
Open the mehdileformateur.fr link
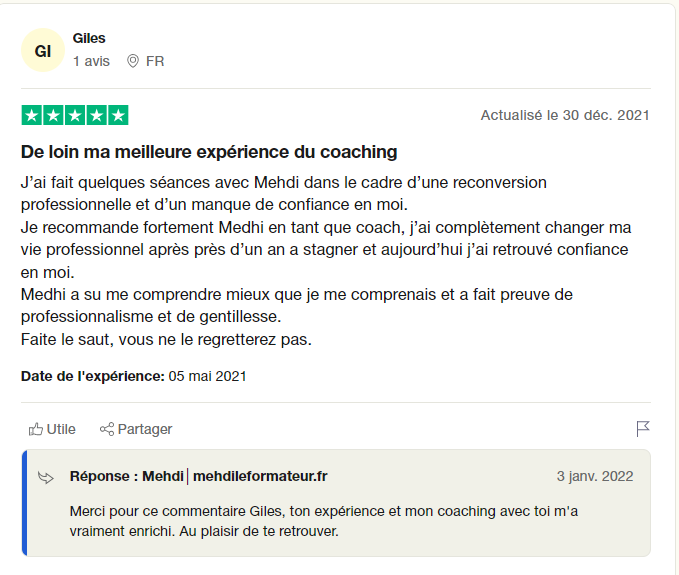pyautogui.click(x=260, y=476)
